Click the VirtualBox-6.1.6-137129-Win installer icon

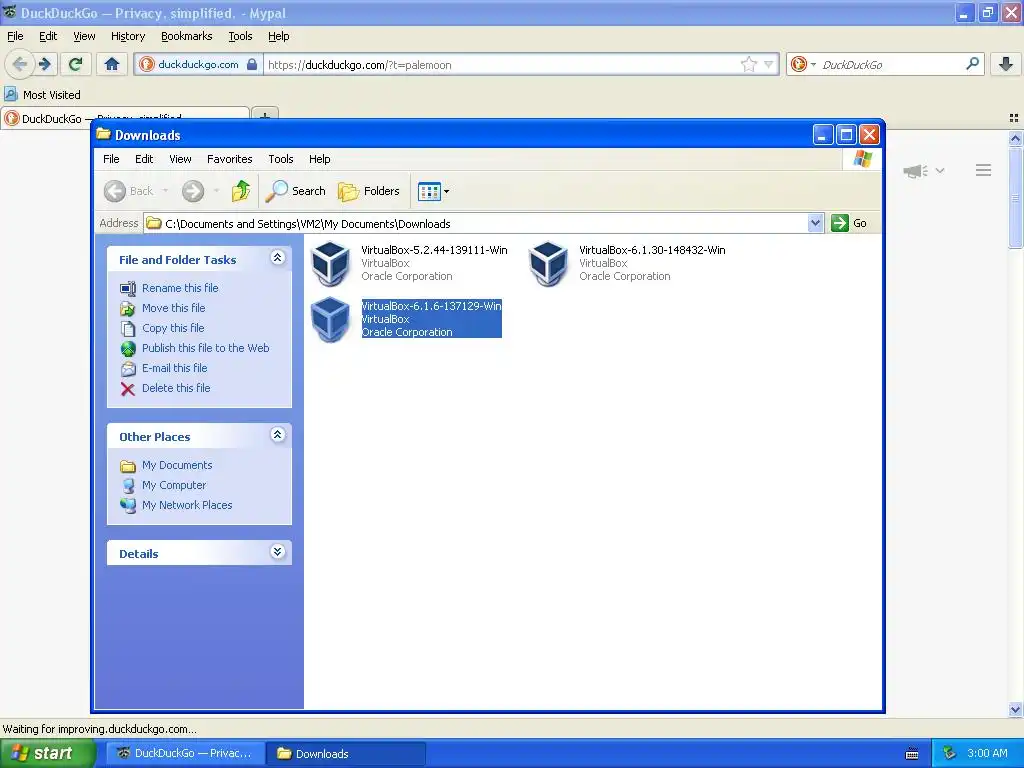click(x=330, y=319)
